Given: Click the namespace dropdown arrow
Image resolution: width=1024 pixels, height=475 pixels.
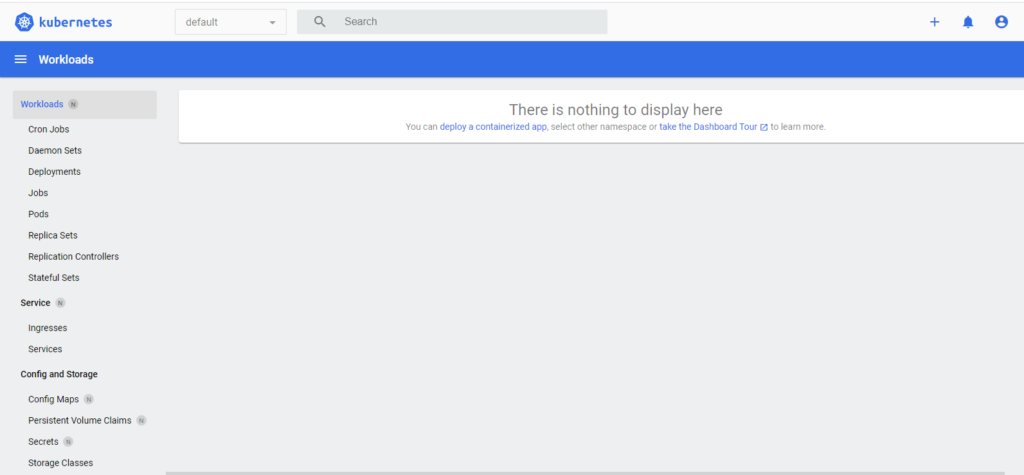Looking at the screenshot, I should point(272,22).
